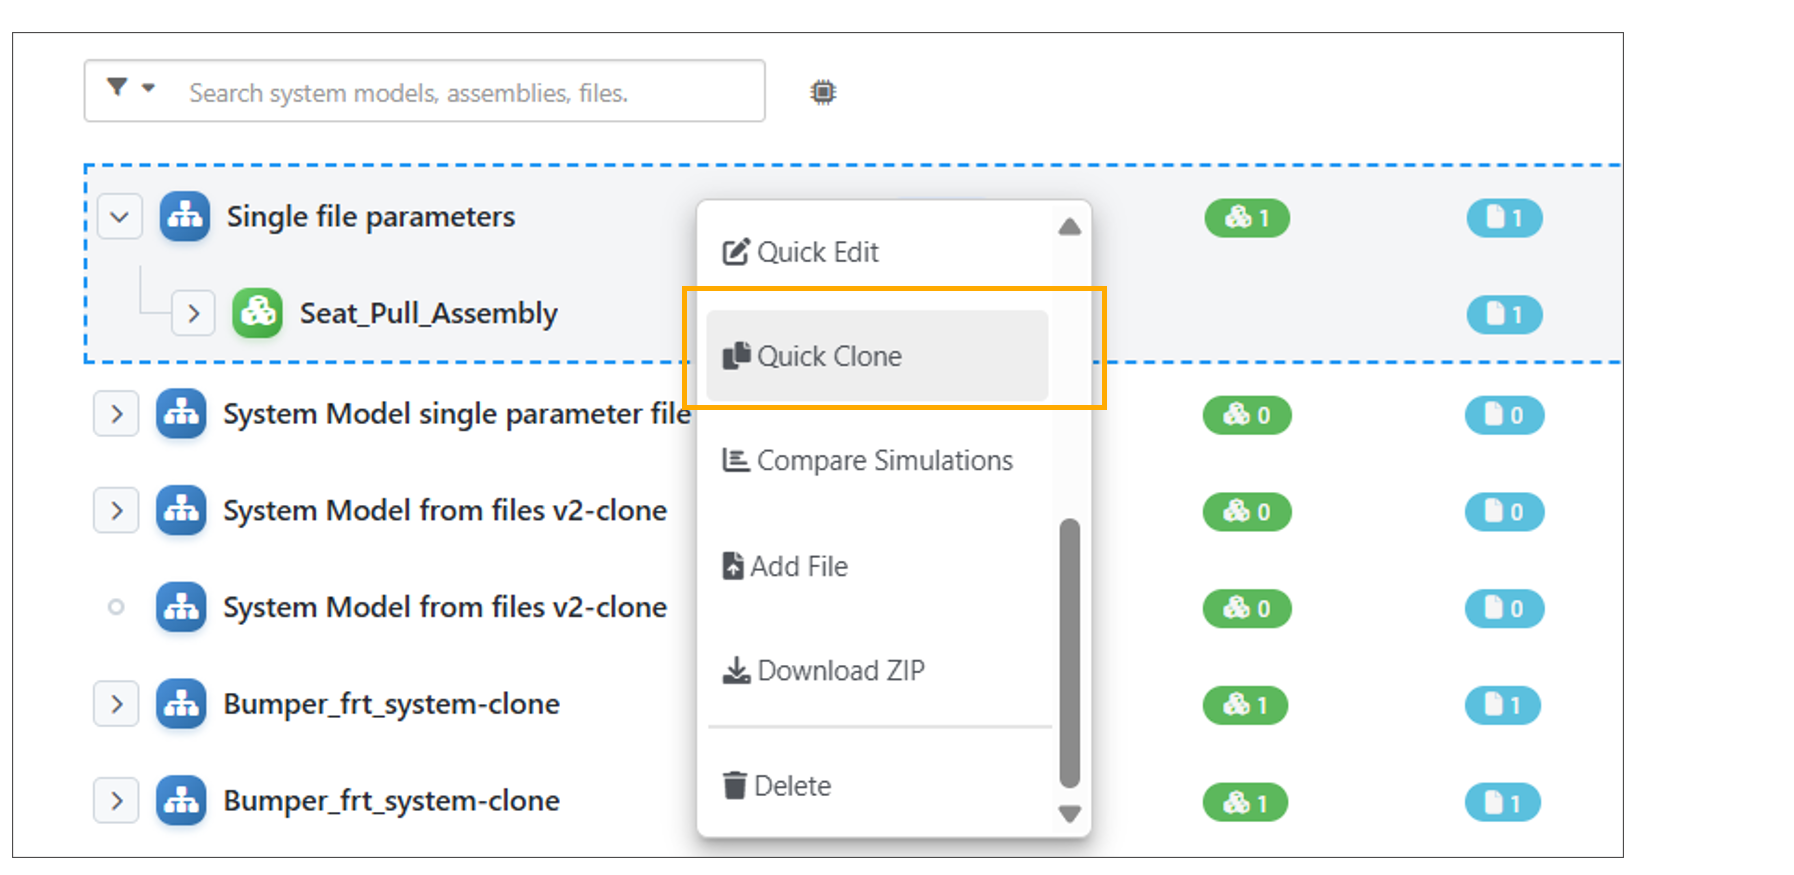Collapse the Single file parameters row
Screen dimensions: 1794x875
pyautogui.click(x=119, y=217)
